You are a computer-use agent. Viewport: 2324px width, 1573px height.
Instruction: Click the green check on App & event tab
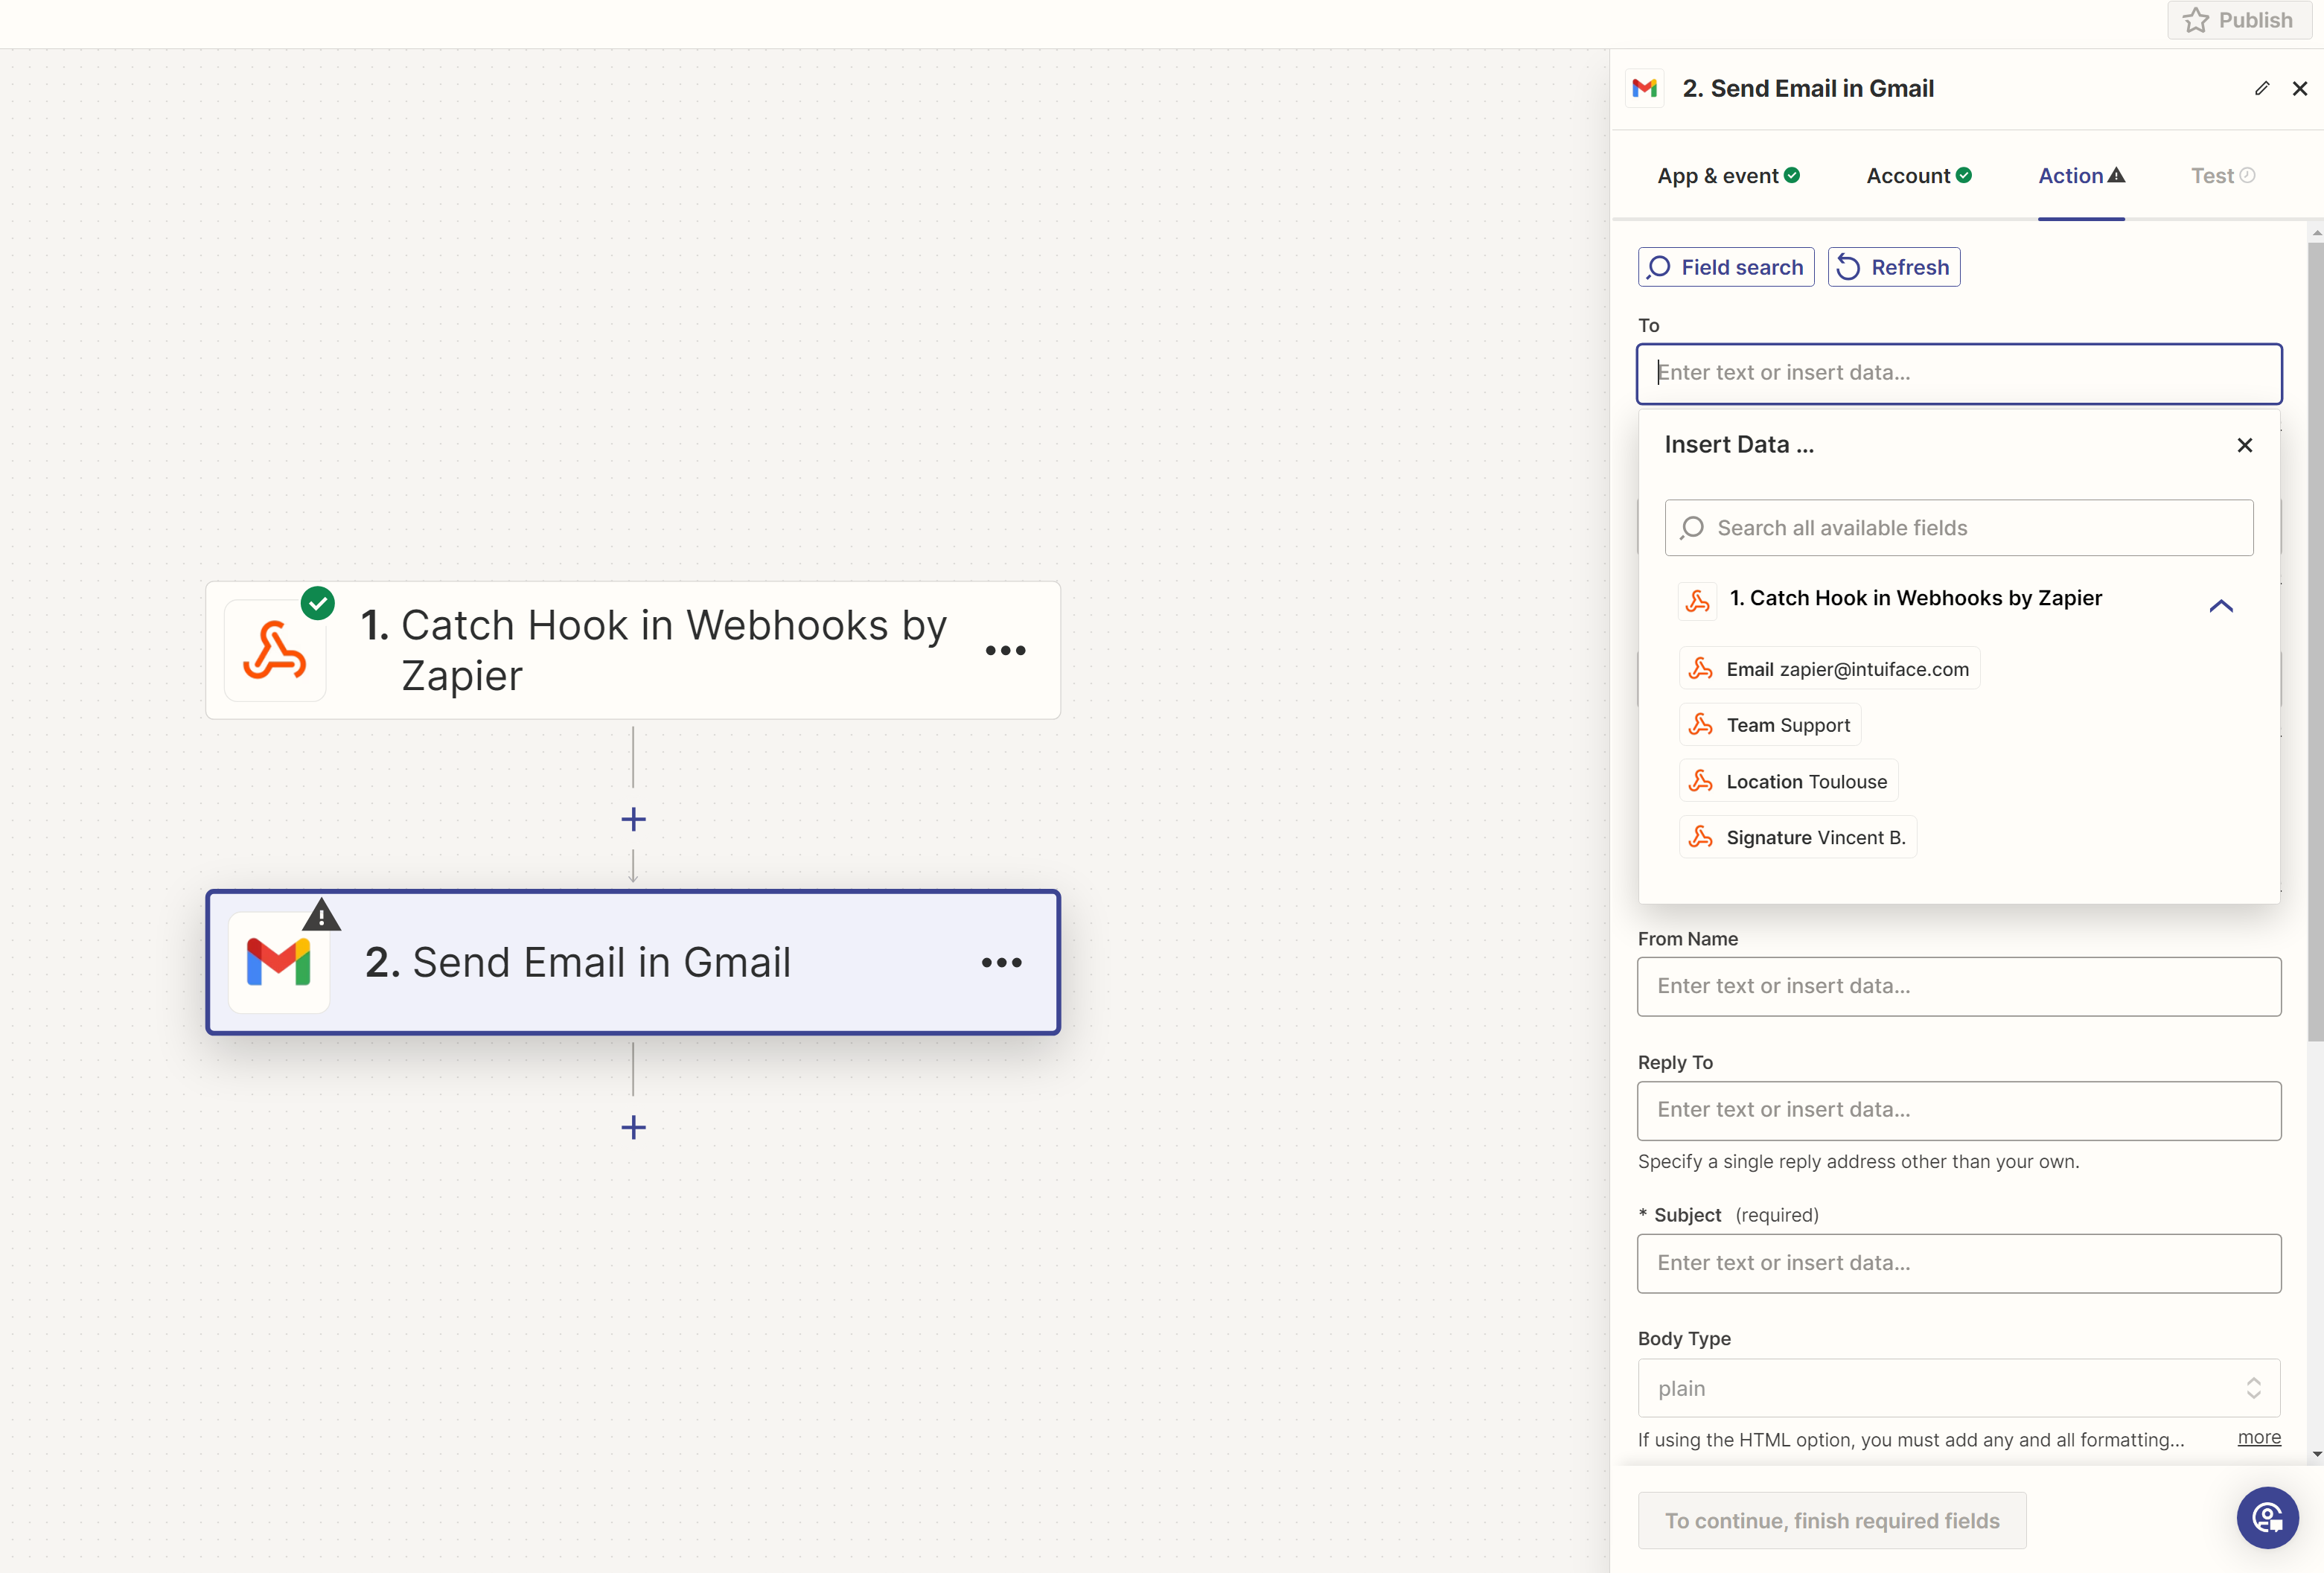coord(1792,175)
